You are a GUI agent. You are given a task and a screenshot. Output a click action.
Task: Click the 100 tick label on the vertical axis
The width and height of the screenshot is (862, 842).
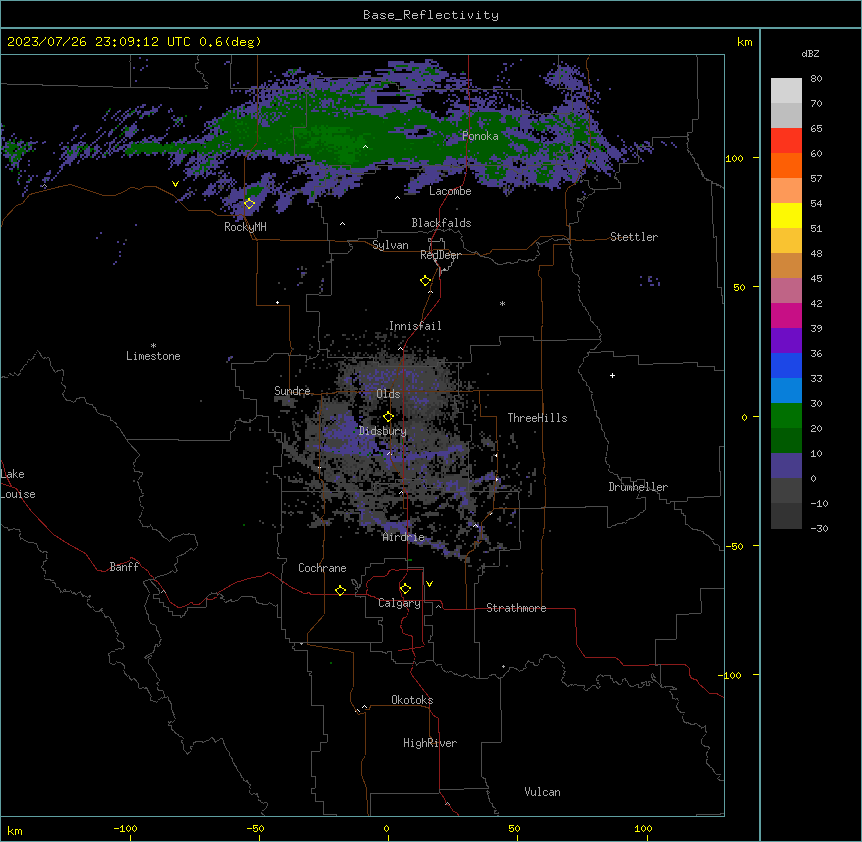[734, 158]
